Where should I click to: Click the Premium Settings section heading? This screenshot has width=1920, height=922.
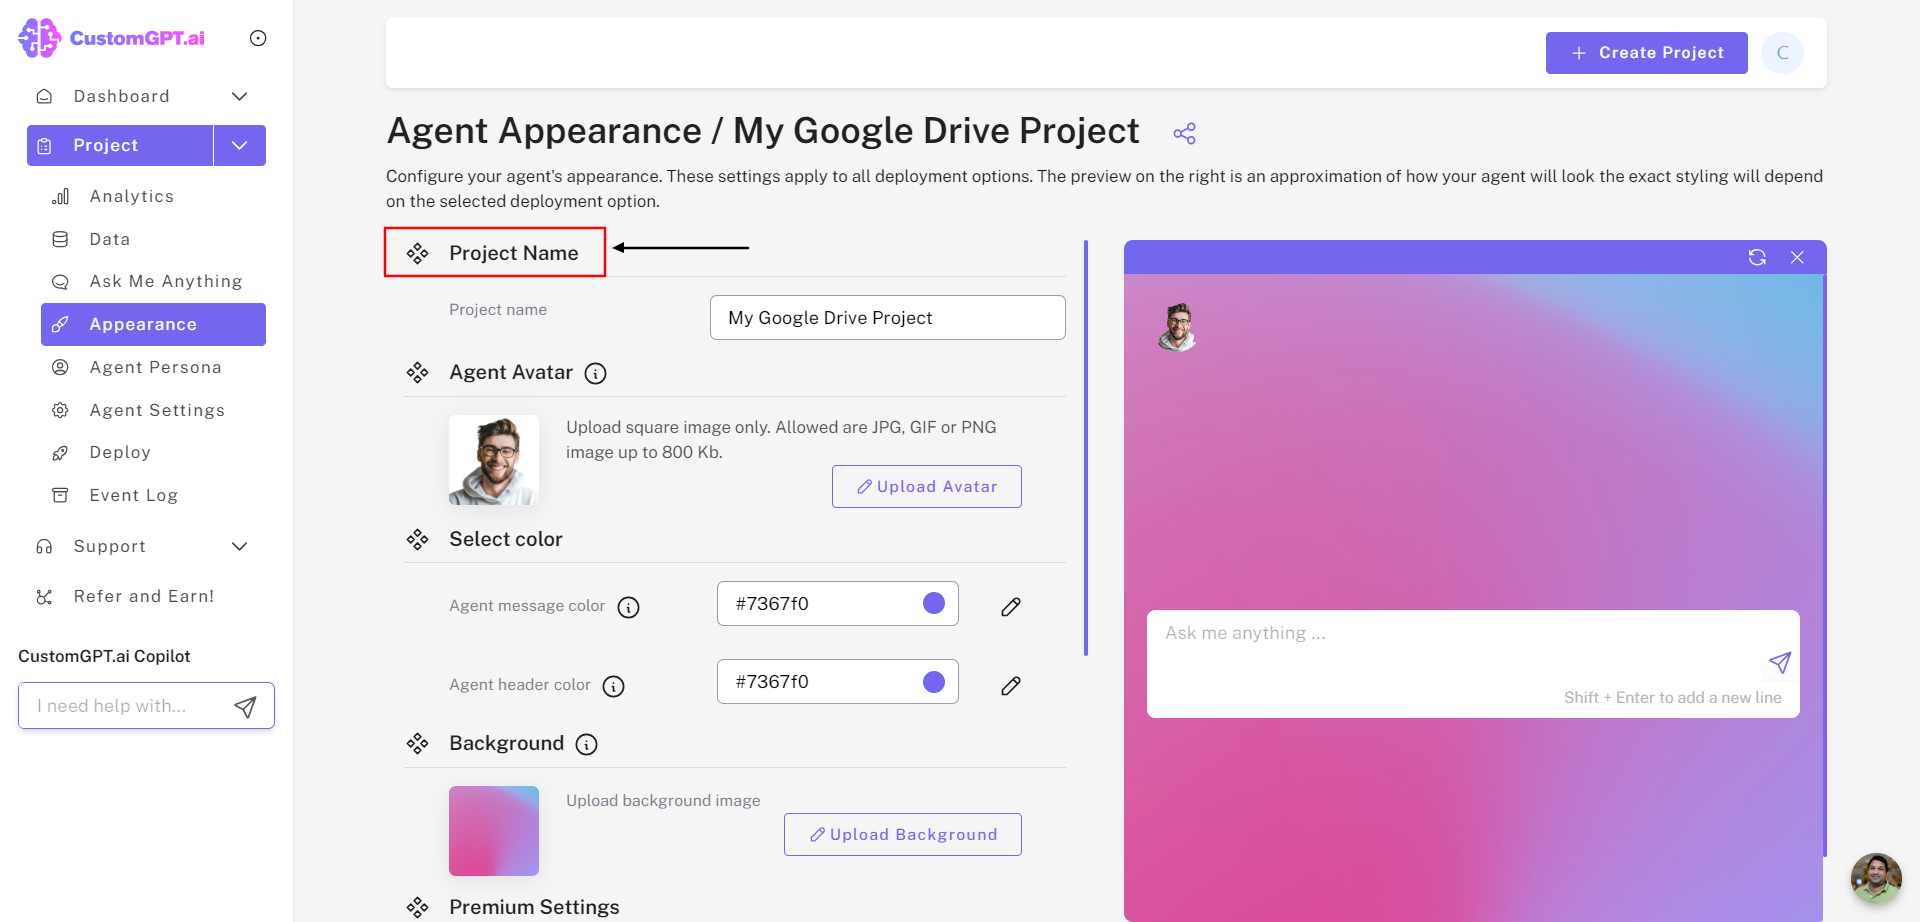(x=534, y=907)
